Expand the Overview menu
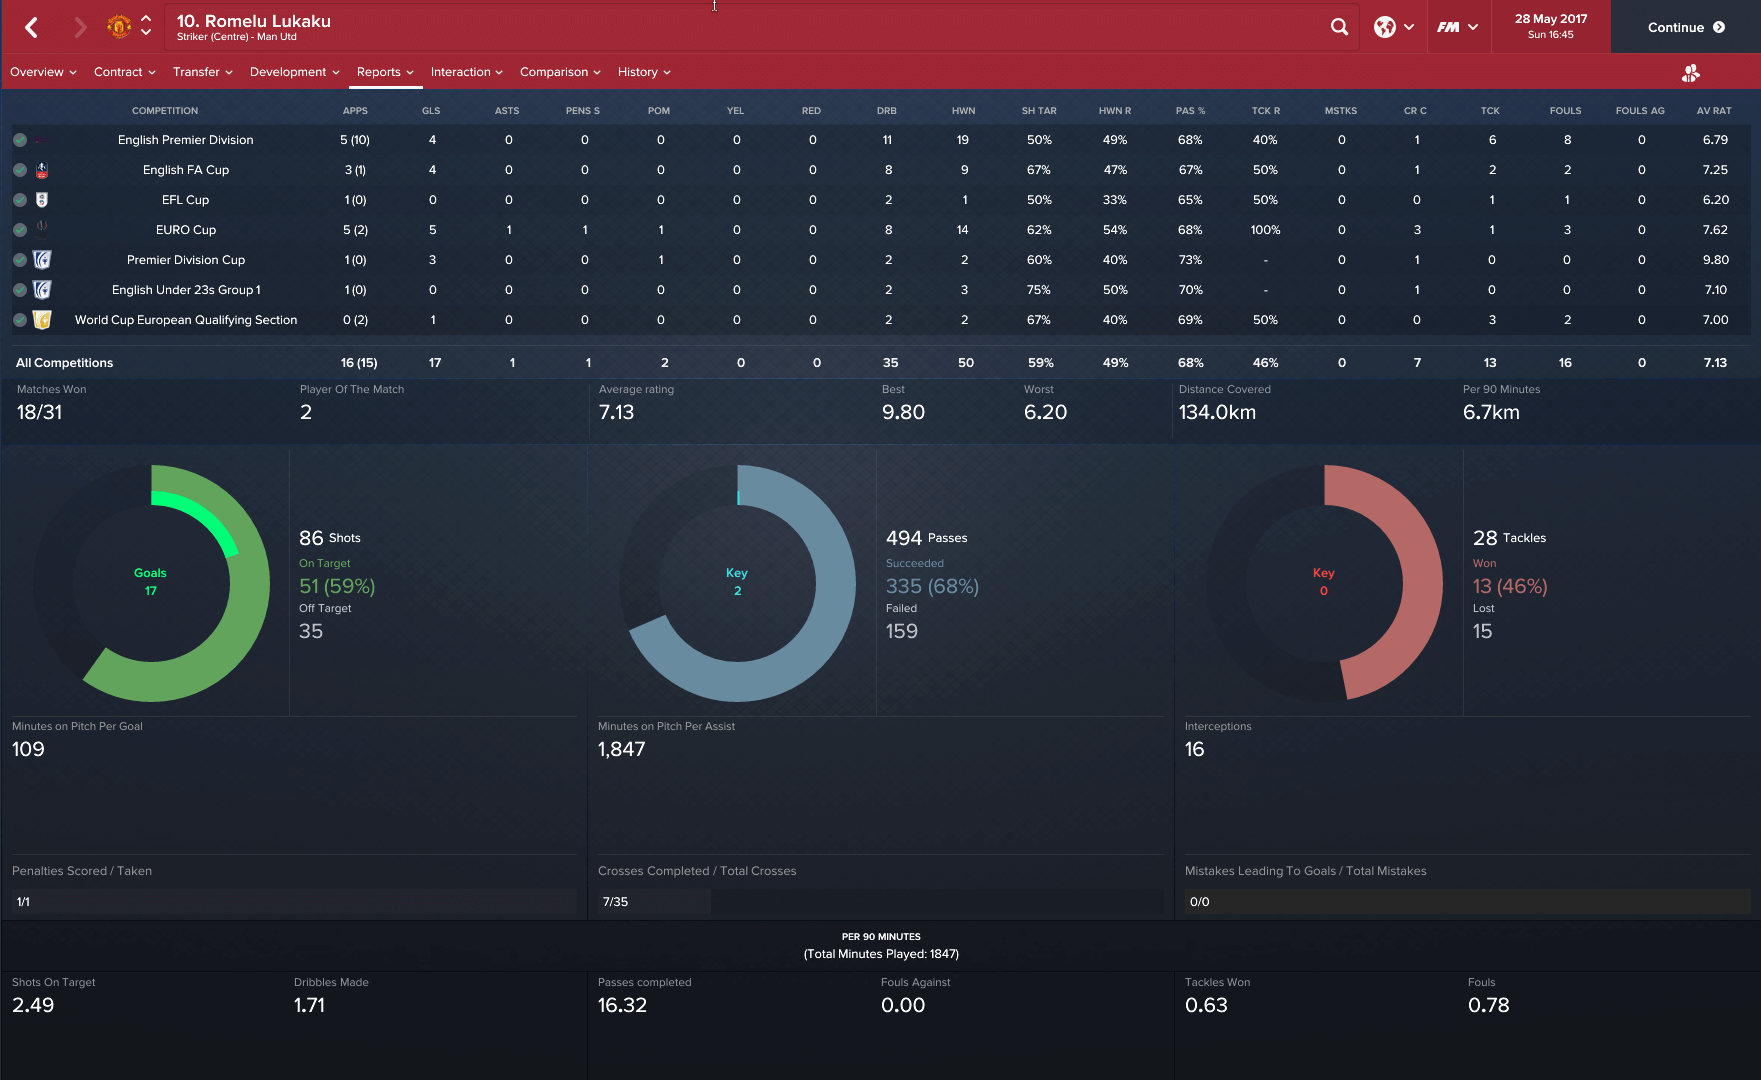Viewport: 1761px width, 1080px height. (x=43, y=72)
